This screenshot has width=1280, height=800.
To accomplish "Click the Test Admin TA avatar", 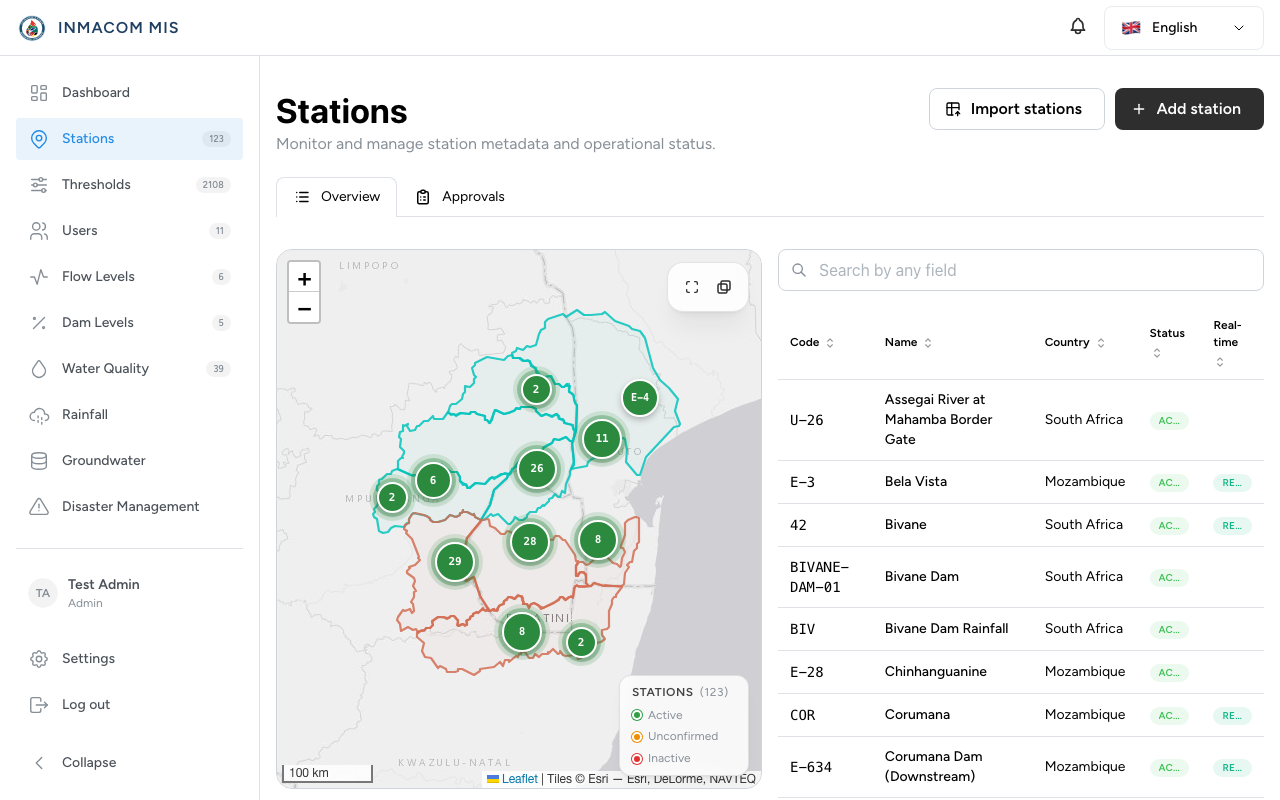I will click(x=43, y=593).
